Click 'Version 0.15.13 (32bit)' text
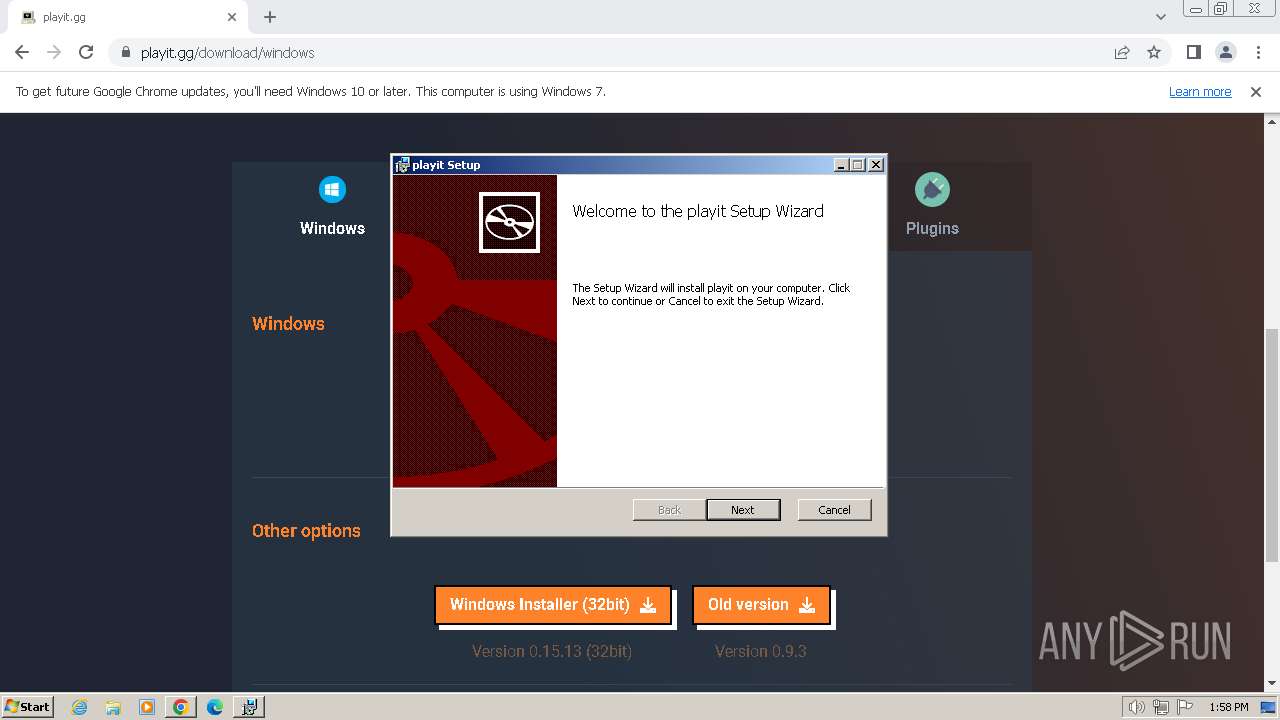This screenshot has height=720, width=1280. pyautogui.click(x=552, y=651)
